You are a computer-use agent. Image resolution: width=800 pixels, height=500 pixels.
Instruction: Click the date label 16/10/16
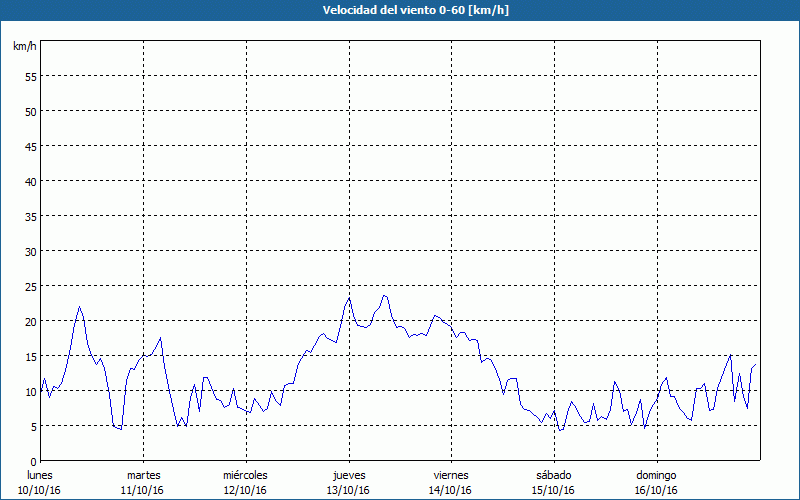656,490
